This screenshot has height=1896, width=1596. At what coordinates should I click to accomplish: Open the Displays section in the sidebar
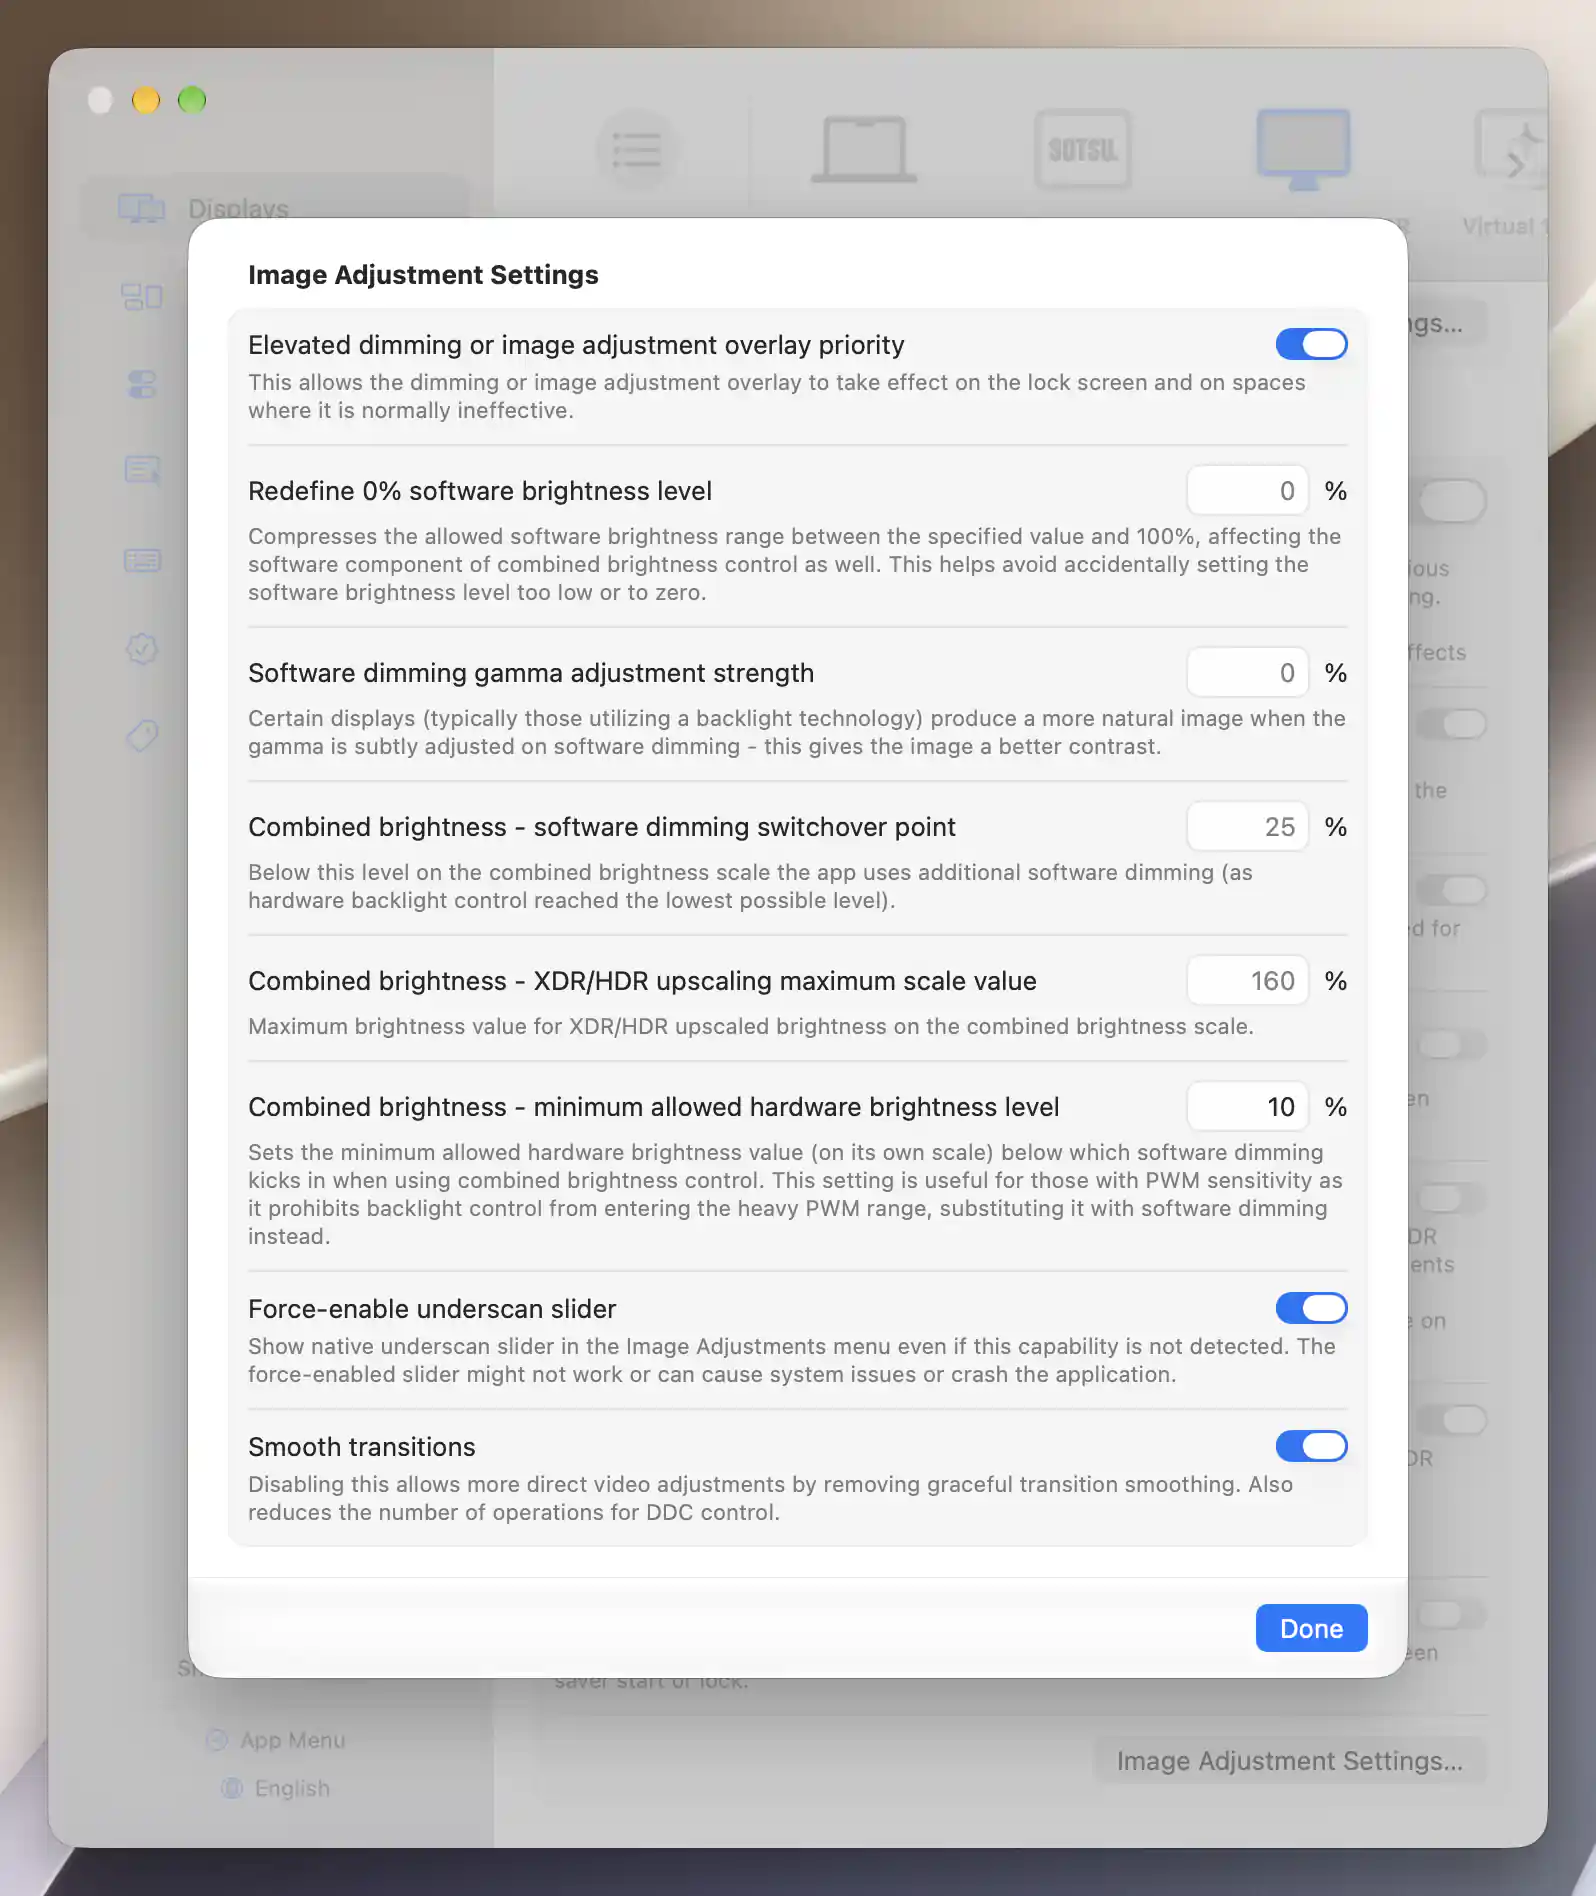click(274, 208)
